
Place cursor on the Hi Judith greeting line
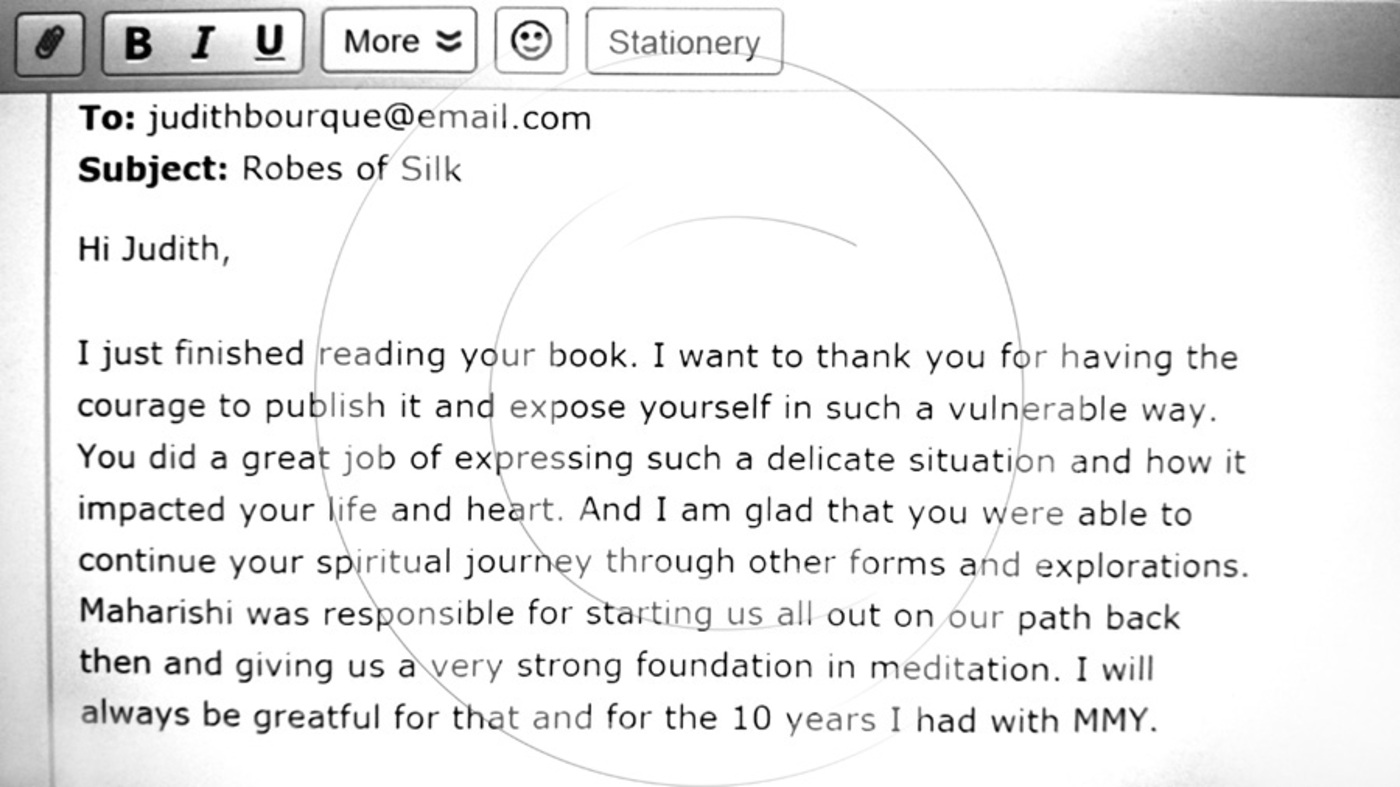click(x=154, y=249)
